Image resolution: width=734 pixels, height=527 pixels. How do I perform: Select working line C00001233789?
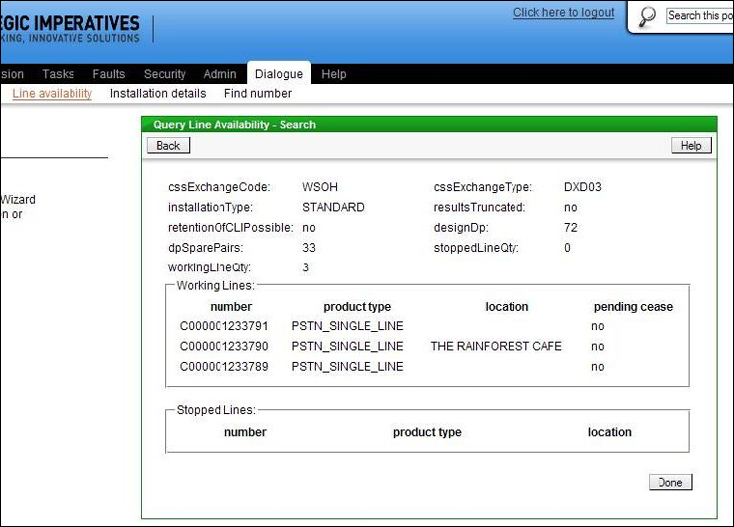pyautogui.click(x=224, y=367)
